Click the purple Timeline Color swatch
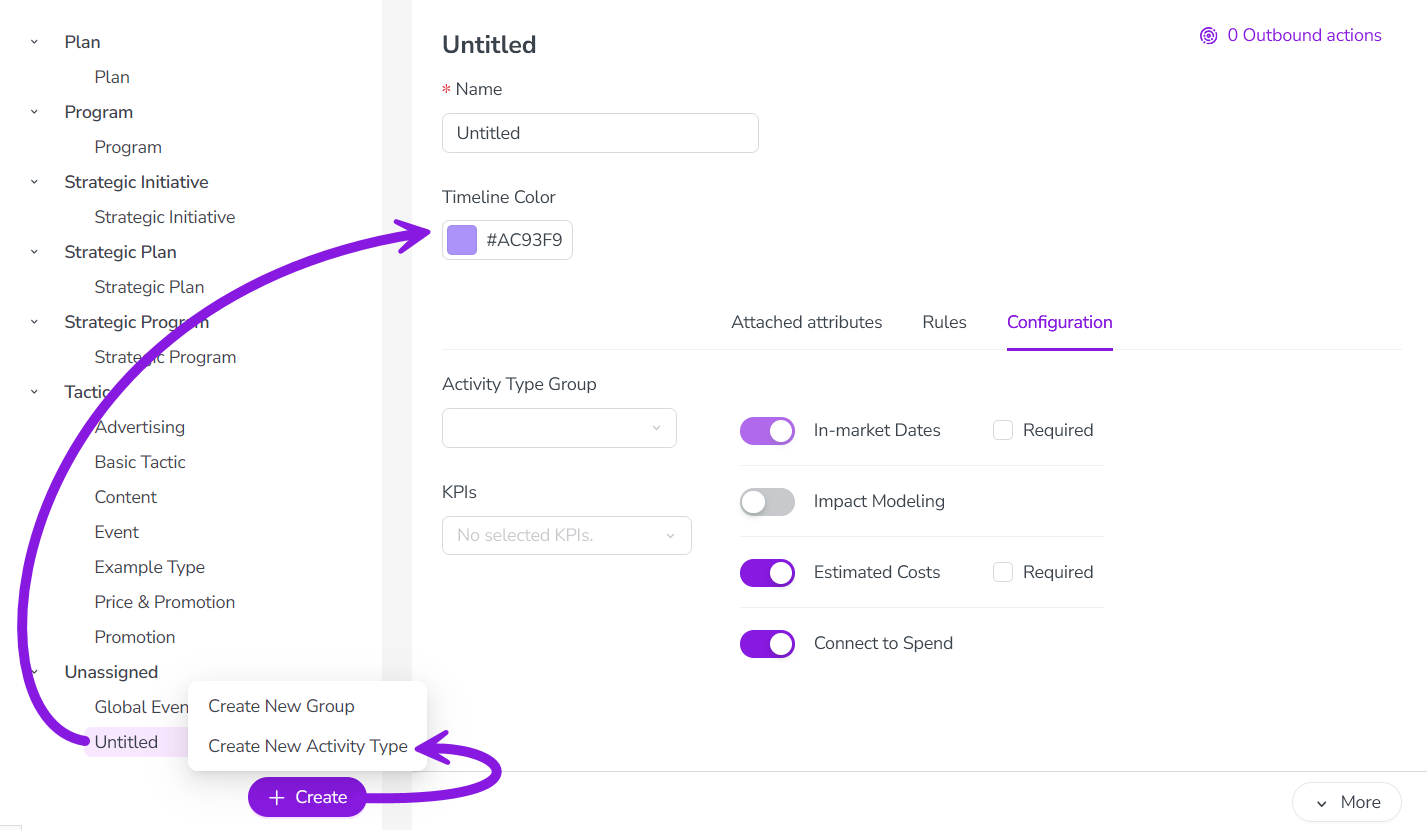Image resolution: width=1427 pixels, height=830 pixels. 462,240
